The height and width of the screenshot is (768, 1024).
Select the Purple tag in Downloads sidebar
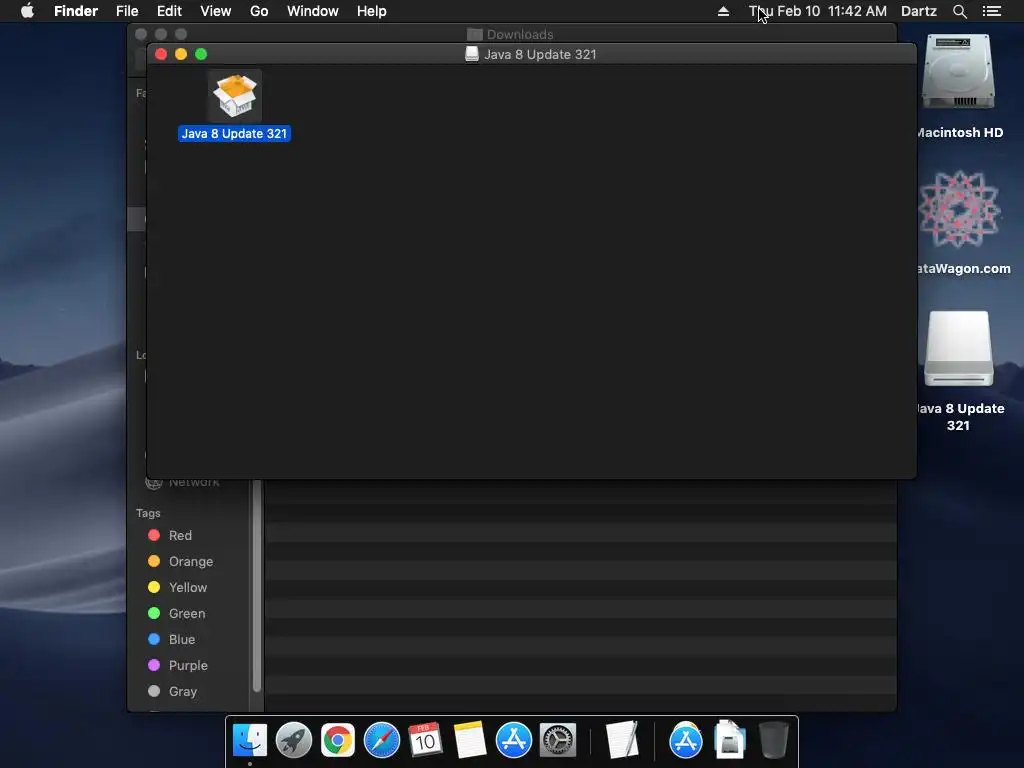(189, 665)
